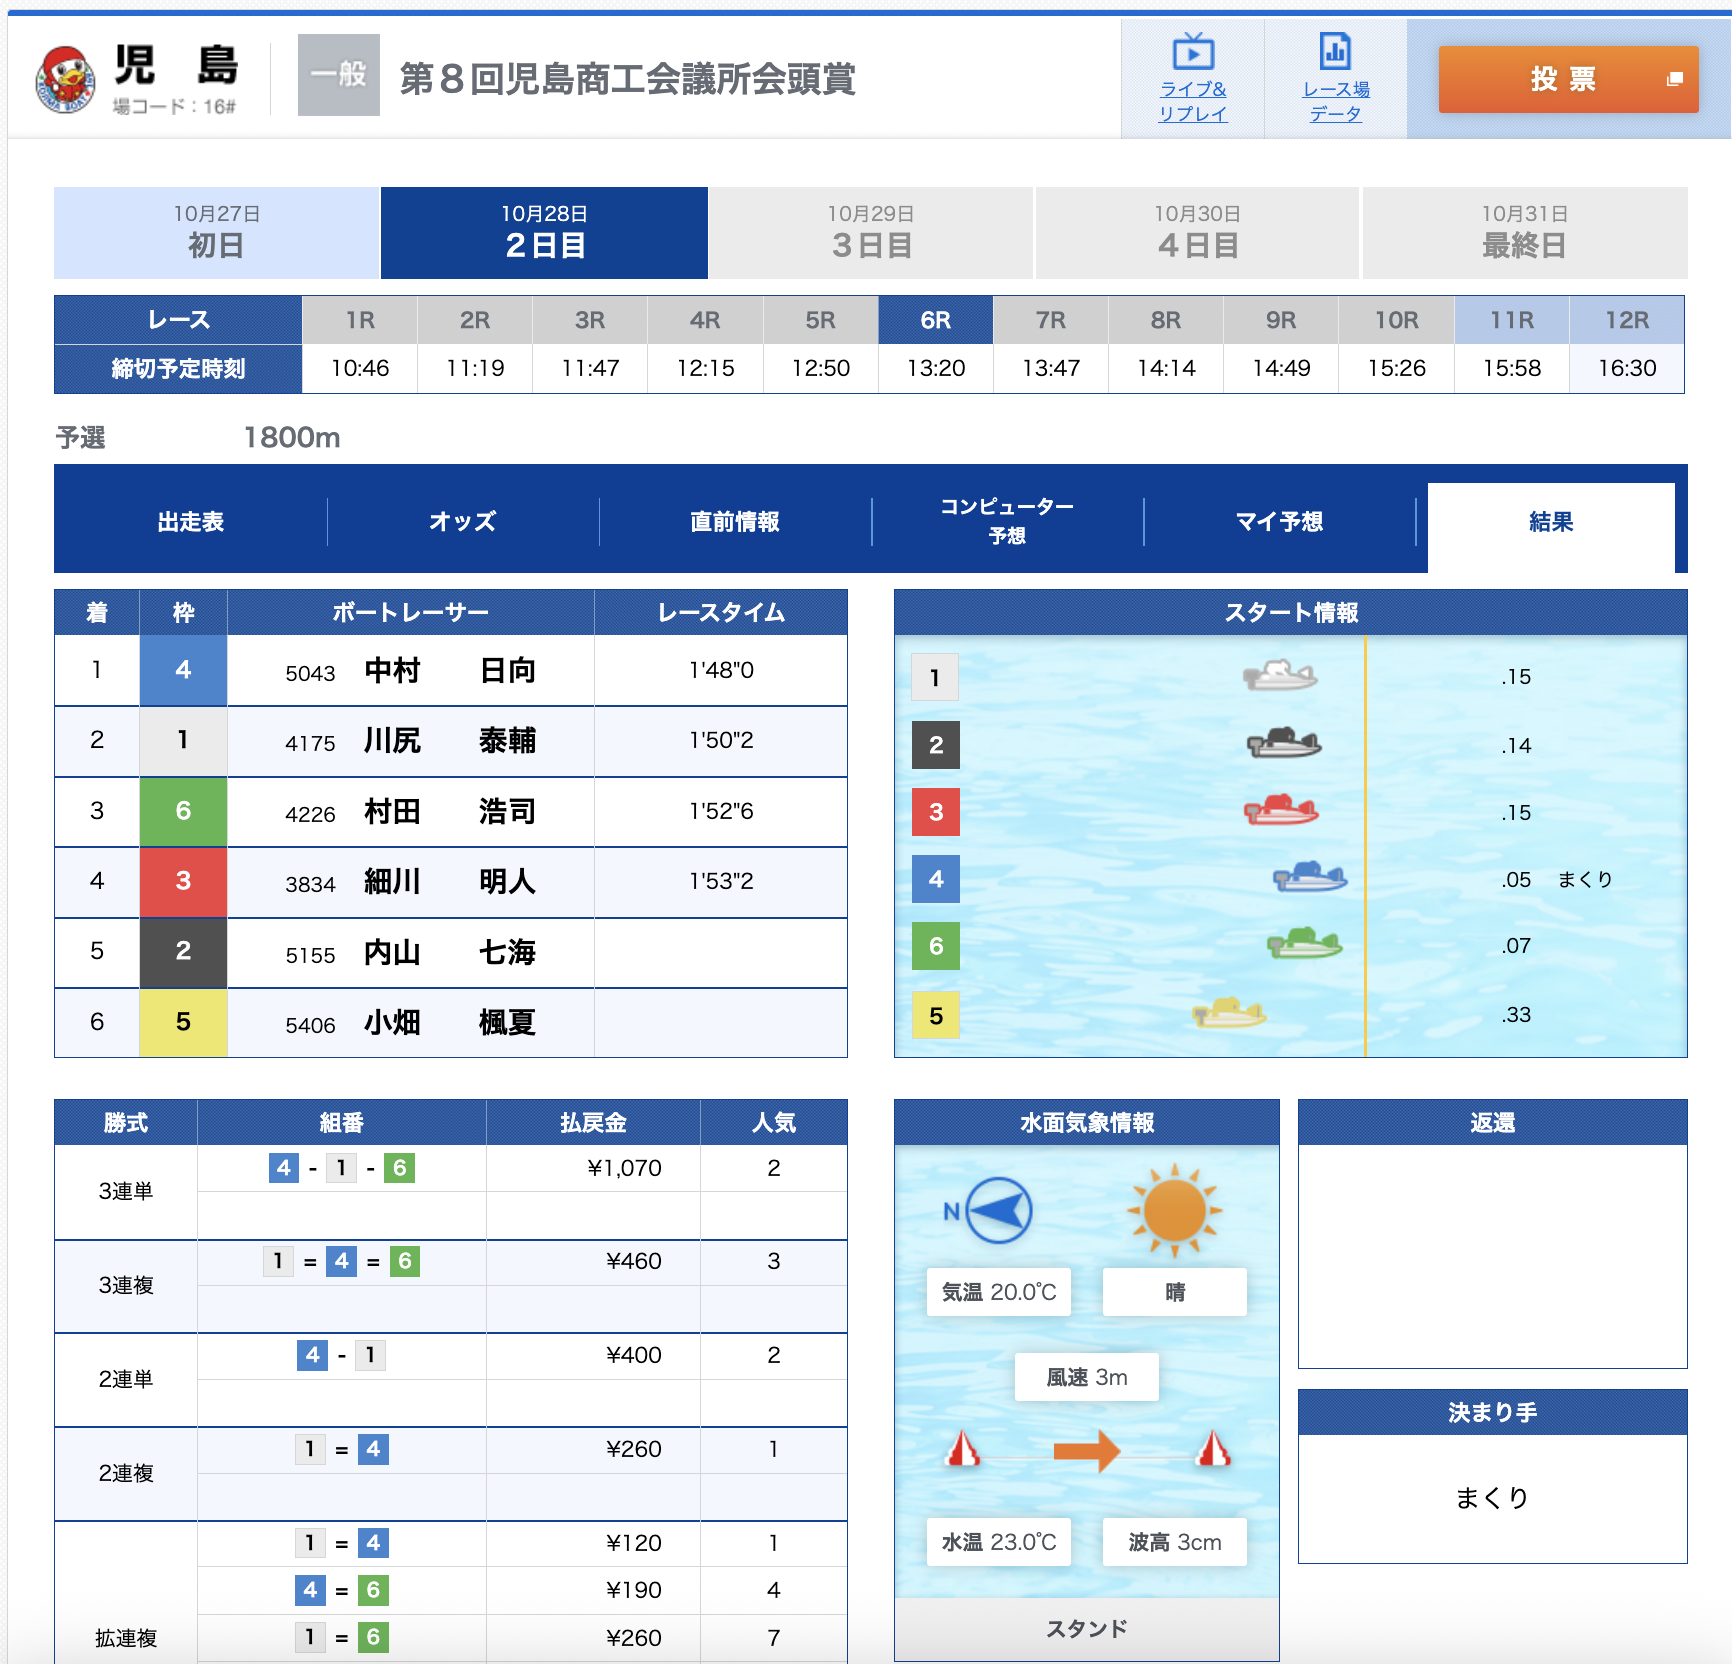Open the ライブ&リプレイ link
This screenshot has height=1664, width=1732.
(1193, 101)
